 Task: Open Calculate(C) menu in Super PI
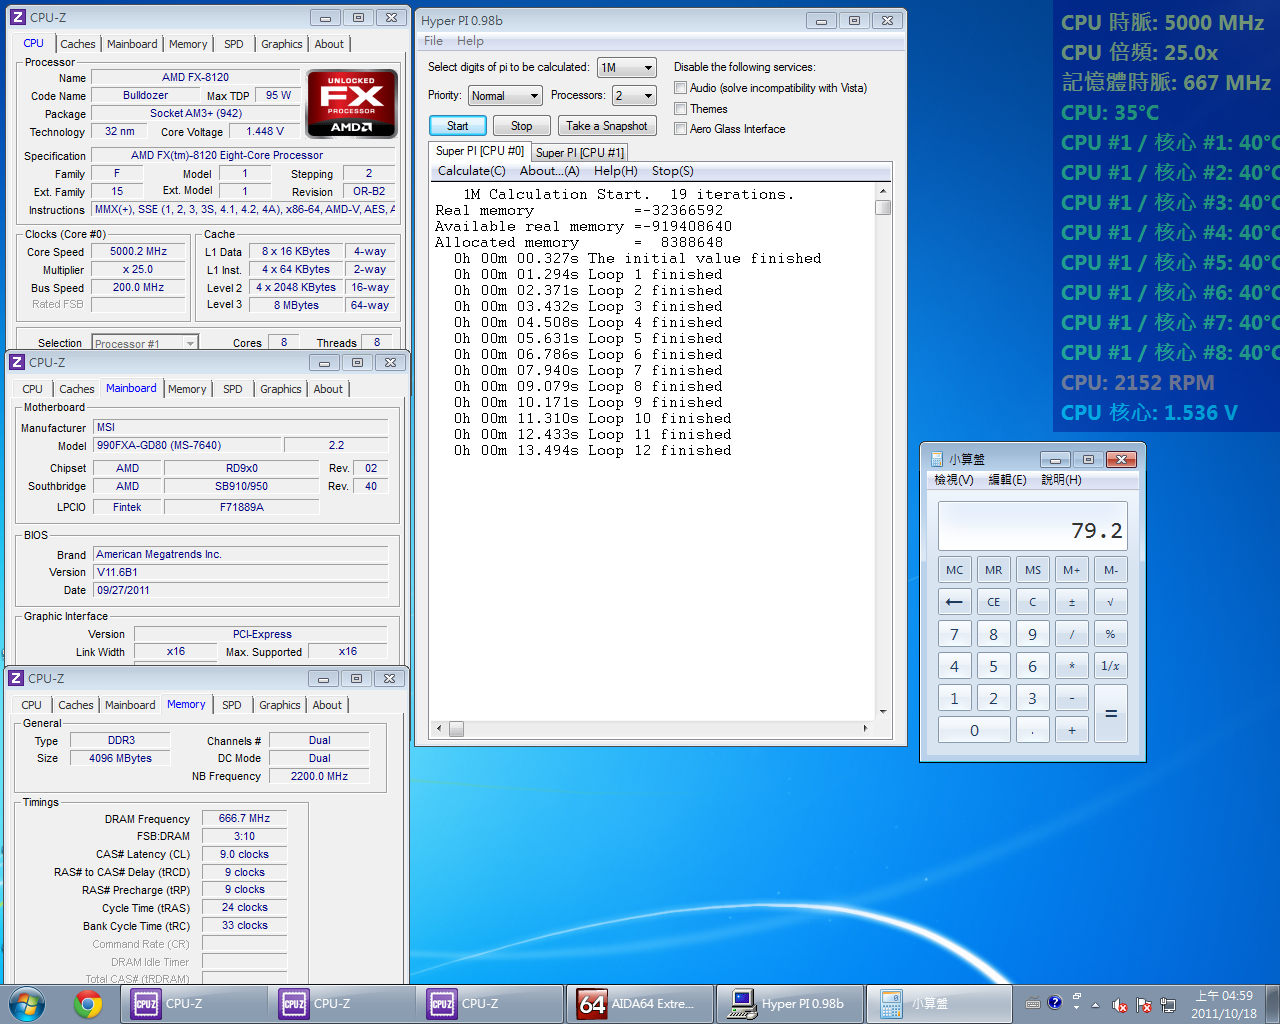tap(471, 171)
